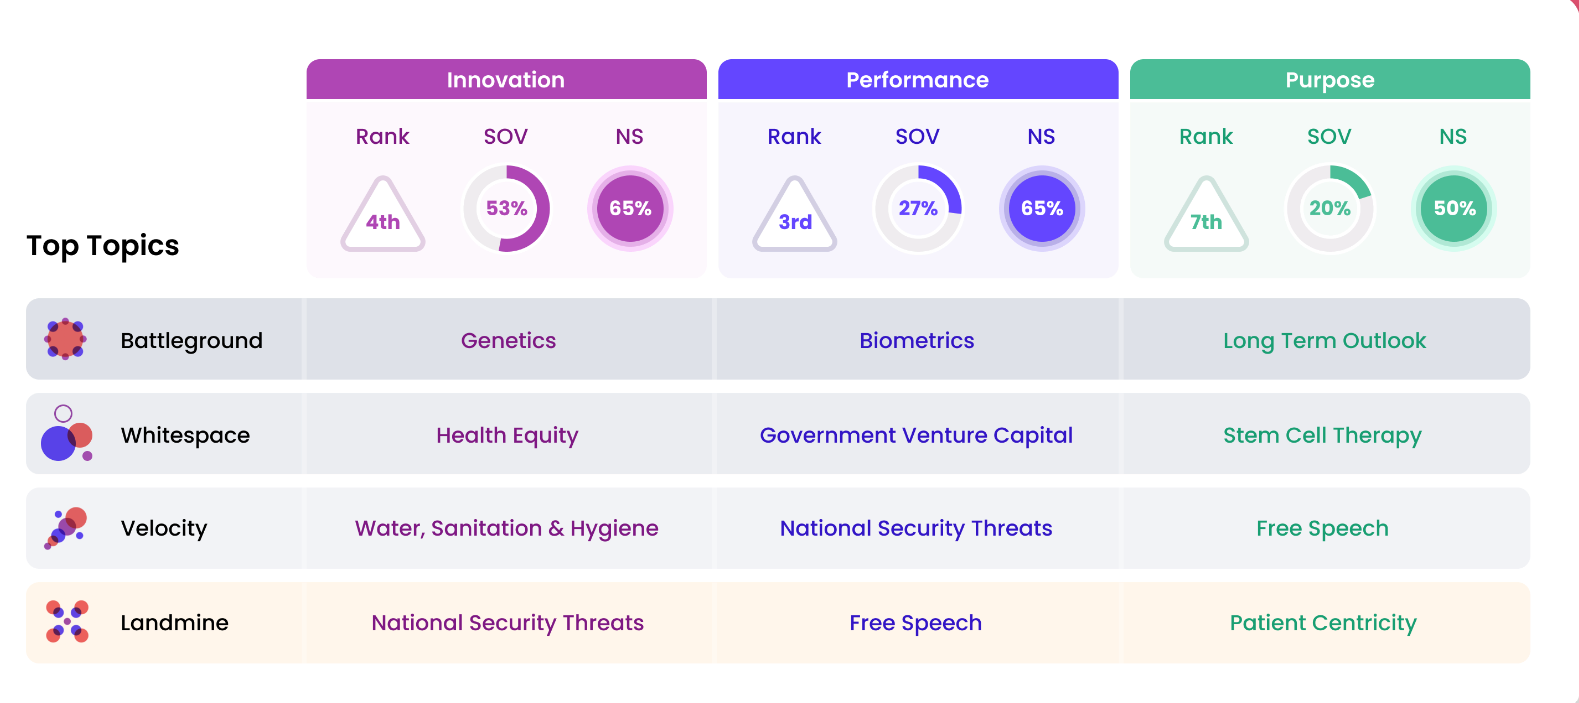Click the Innovation 53% SOV donut
This screenshot has height=703, width=1579.
(x=506, y=208)
